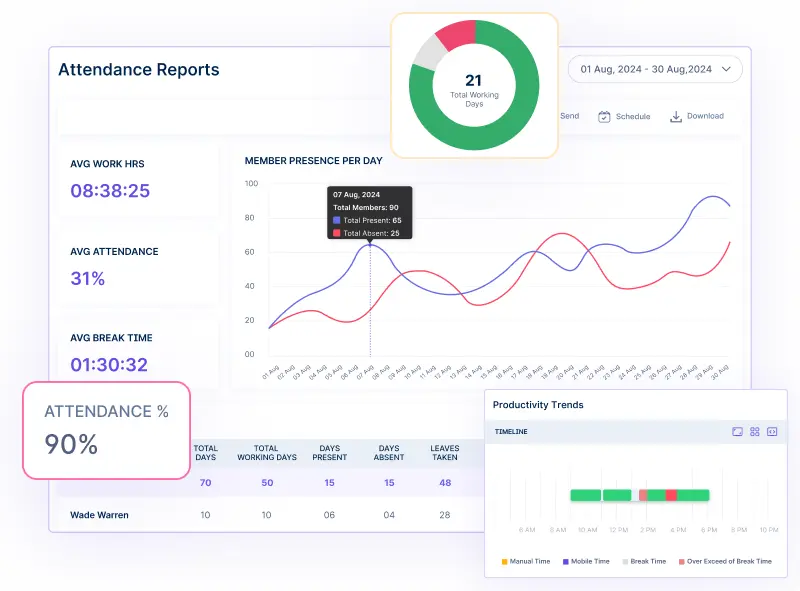Click the timeline embed code icon
The image size is (800, 591).
point(772,432)
